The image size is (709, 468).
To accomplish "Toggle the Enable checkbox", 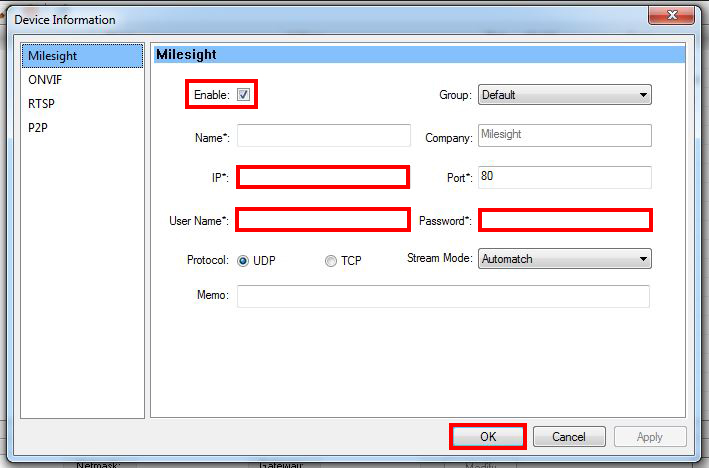I will click(x=243, y=95).
